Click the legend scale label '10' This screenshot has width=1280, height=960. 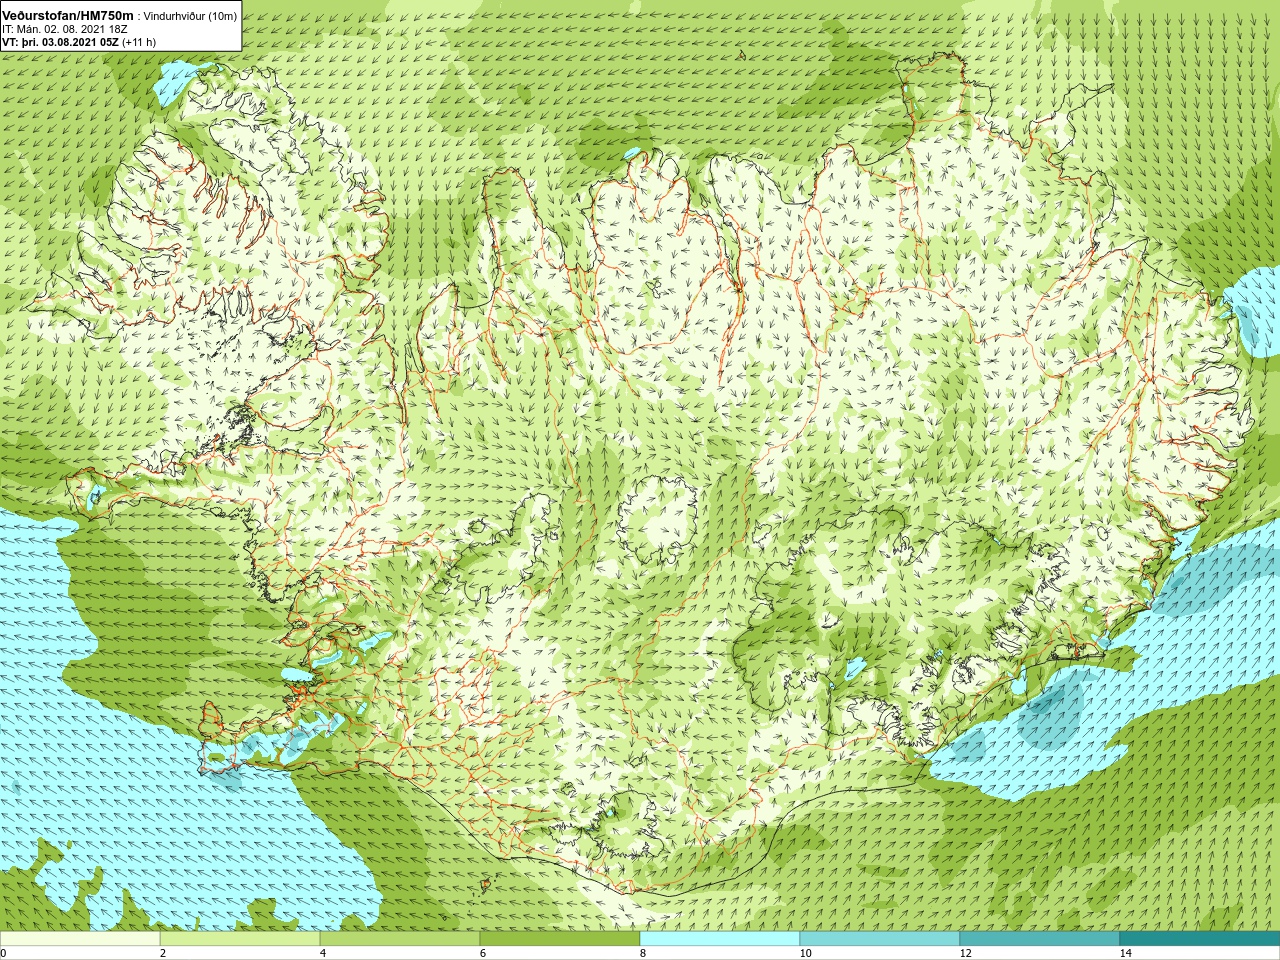[805, 953]
